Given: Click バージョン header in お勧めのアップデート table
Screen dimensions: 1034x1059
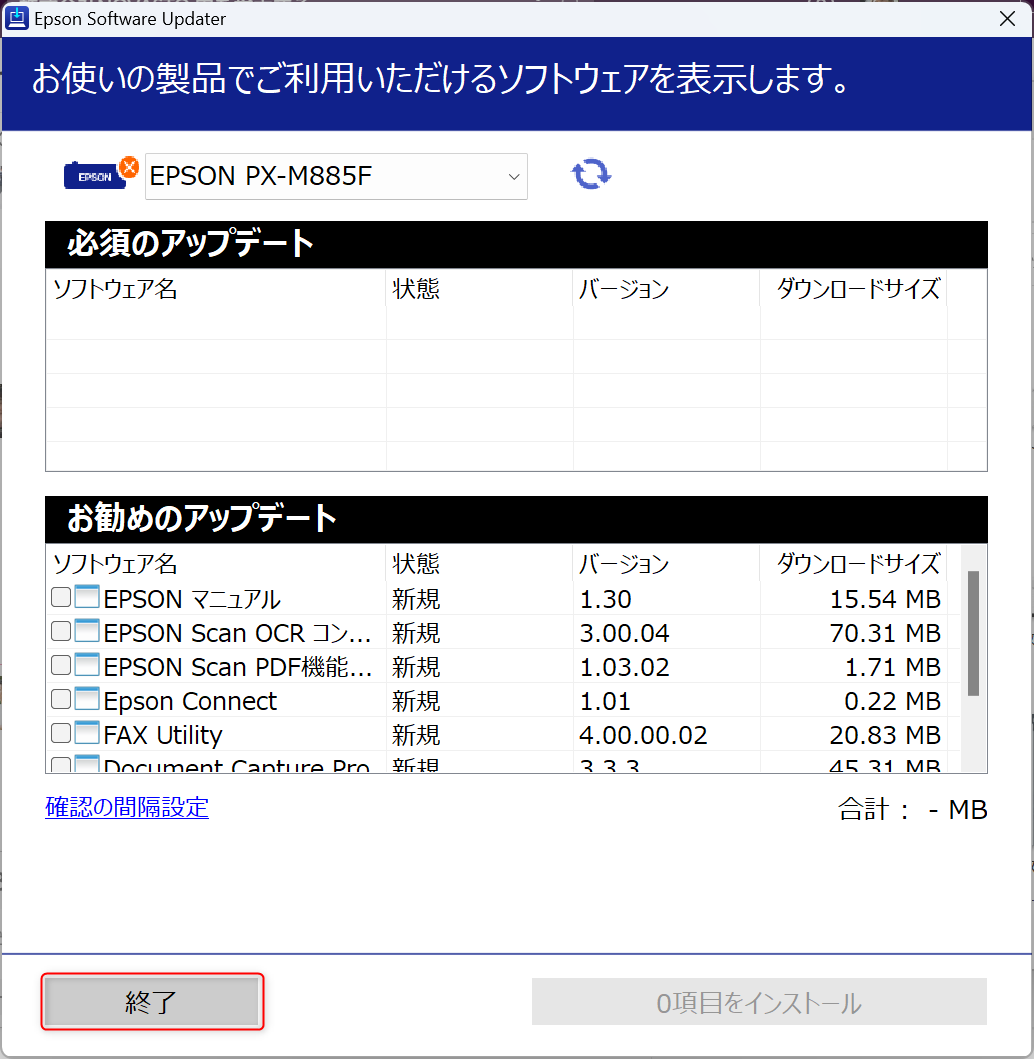Looking at the screenshot, I should [x=624, y=564].
